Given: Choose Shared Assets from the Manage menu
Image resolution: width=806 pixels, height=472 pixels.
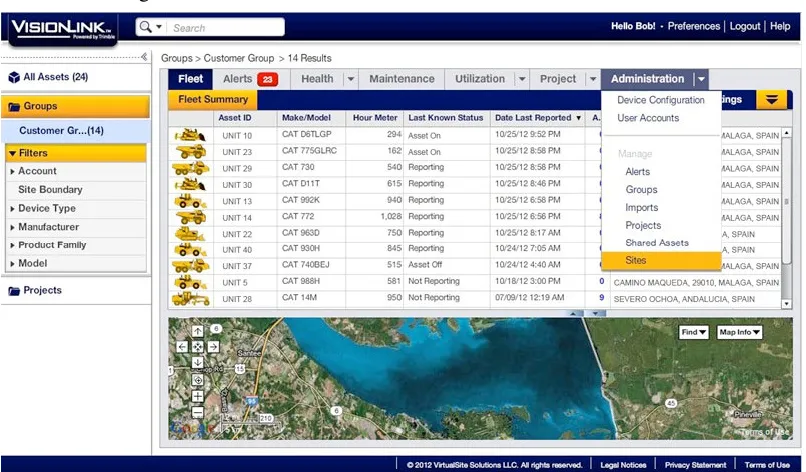Looking at the screenshot, I should [656, 243].
